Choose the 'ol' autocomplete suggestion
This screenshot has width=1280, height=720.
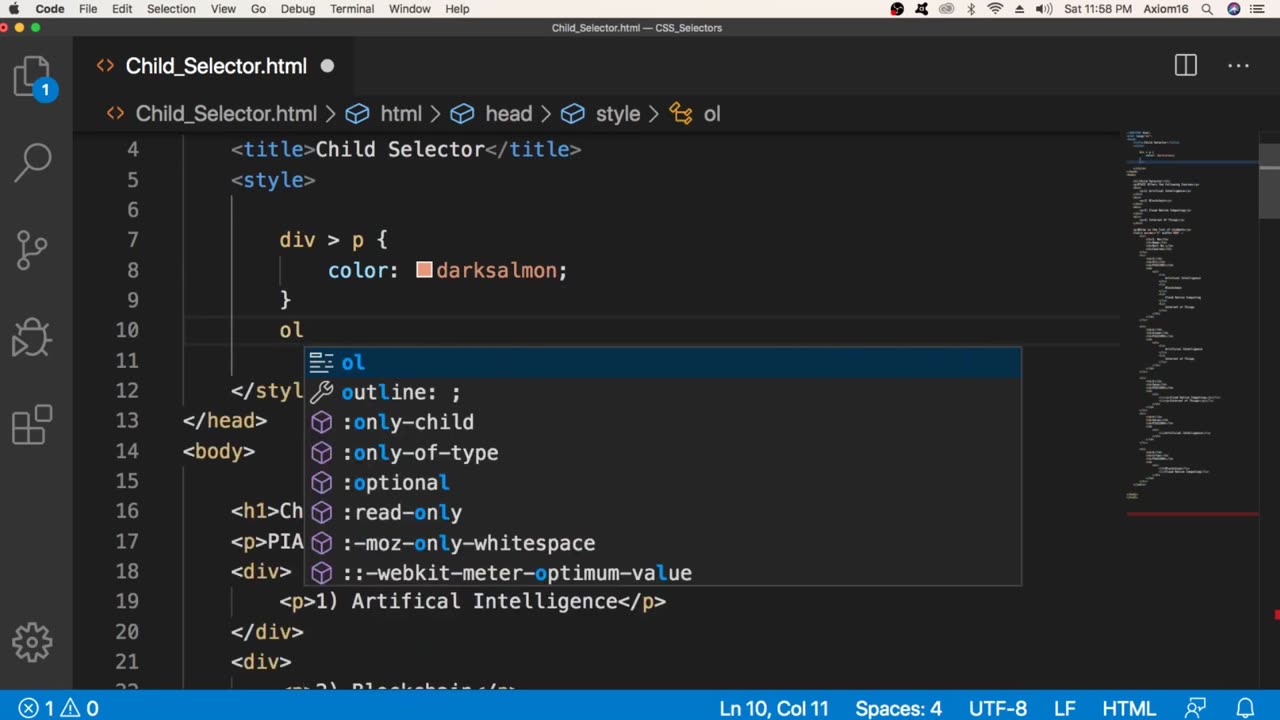pos(663,362)
